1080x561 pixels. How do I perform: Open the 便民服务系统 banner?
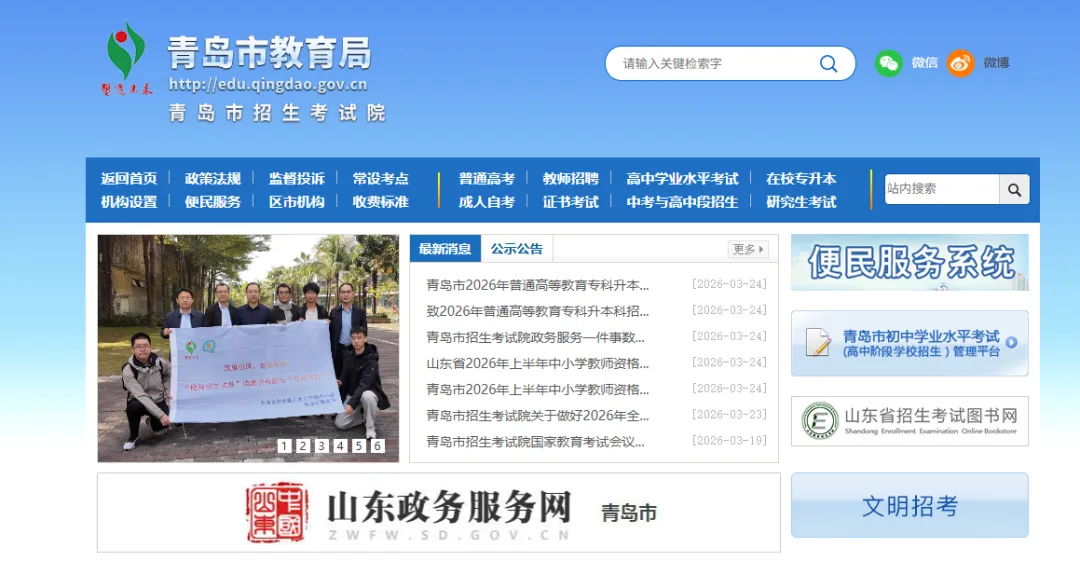[x=910, y=263]
